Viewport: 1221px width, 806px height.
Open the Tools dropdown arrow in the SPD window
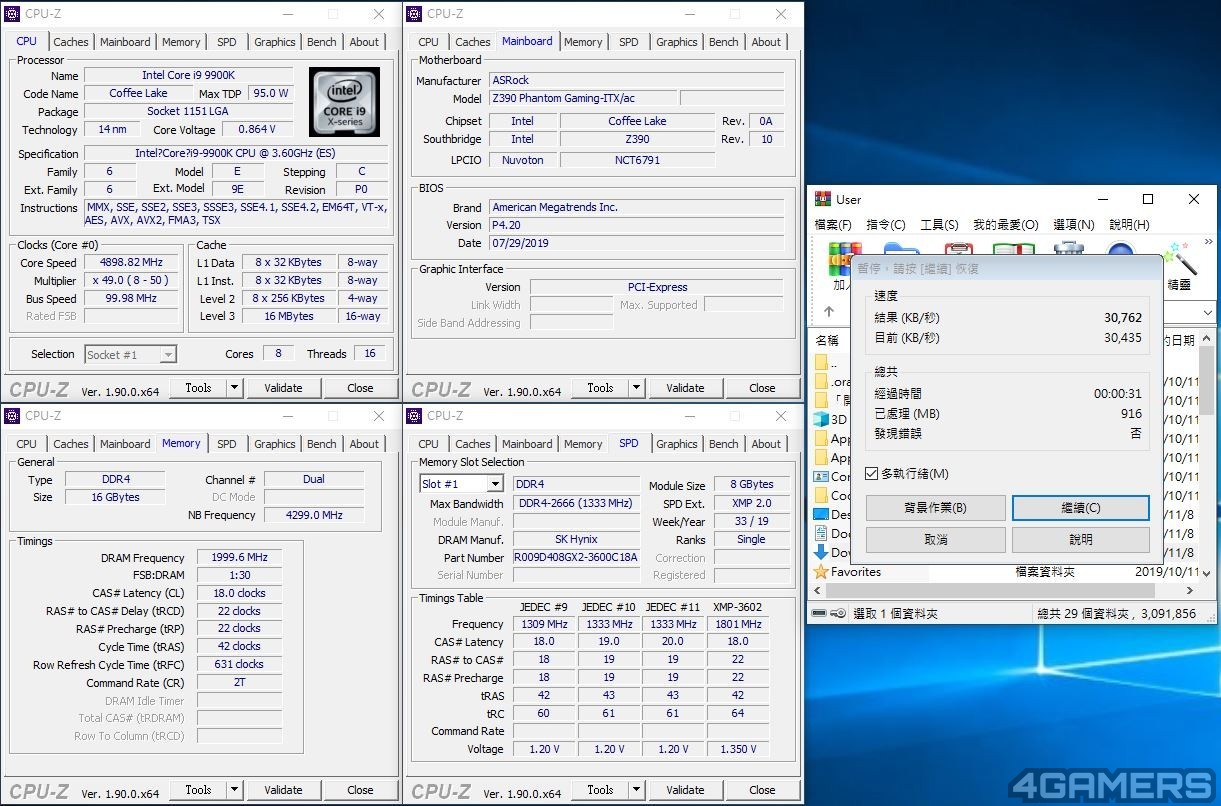(x=636, y=790)
